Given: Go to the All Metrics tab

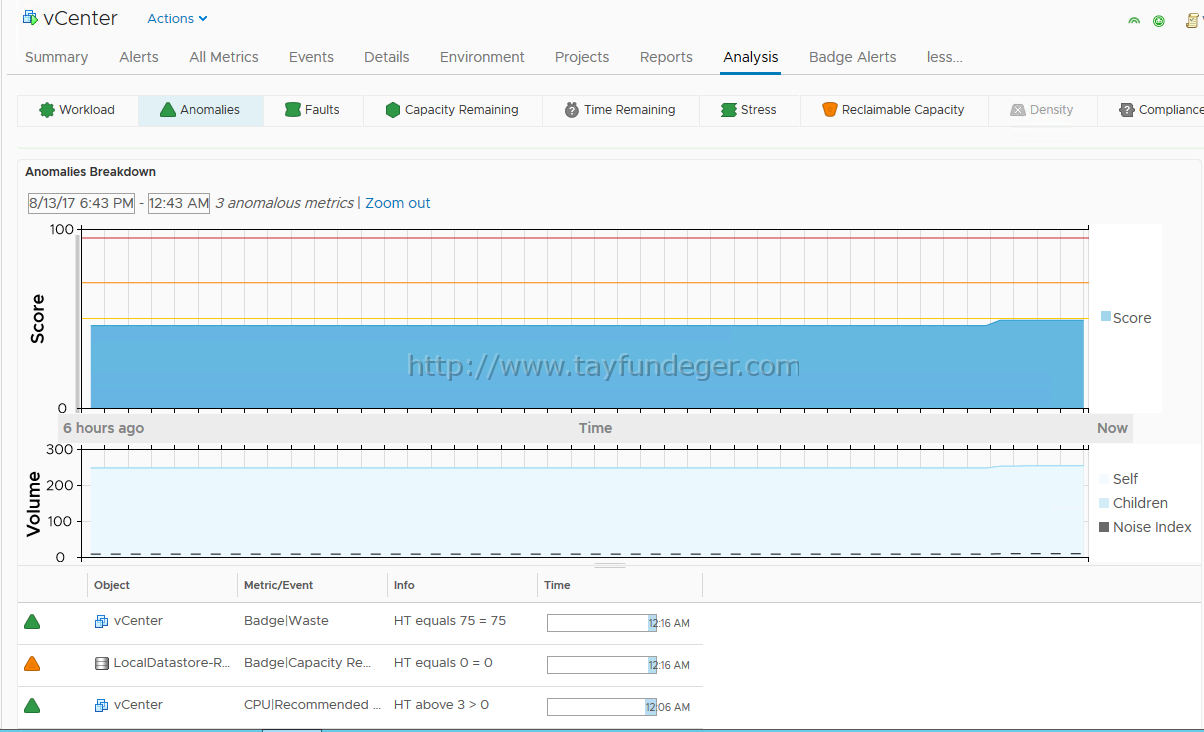Looking at the screenshot, I should pos(224,57).
